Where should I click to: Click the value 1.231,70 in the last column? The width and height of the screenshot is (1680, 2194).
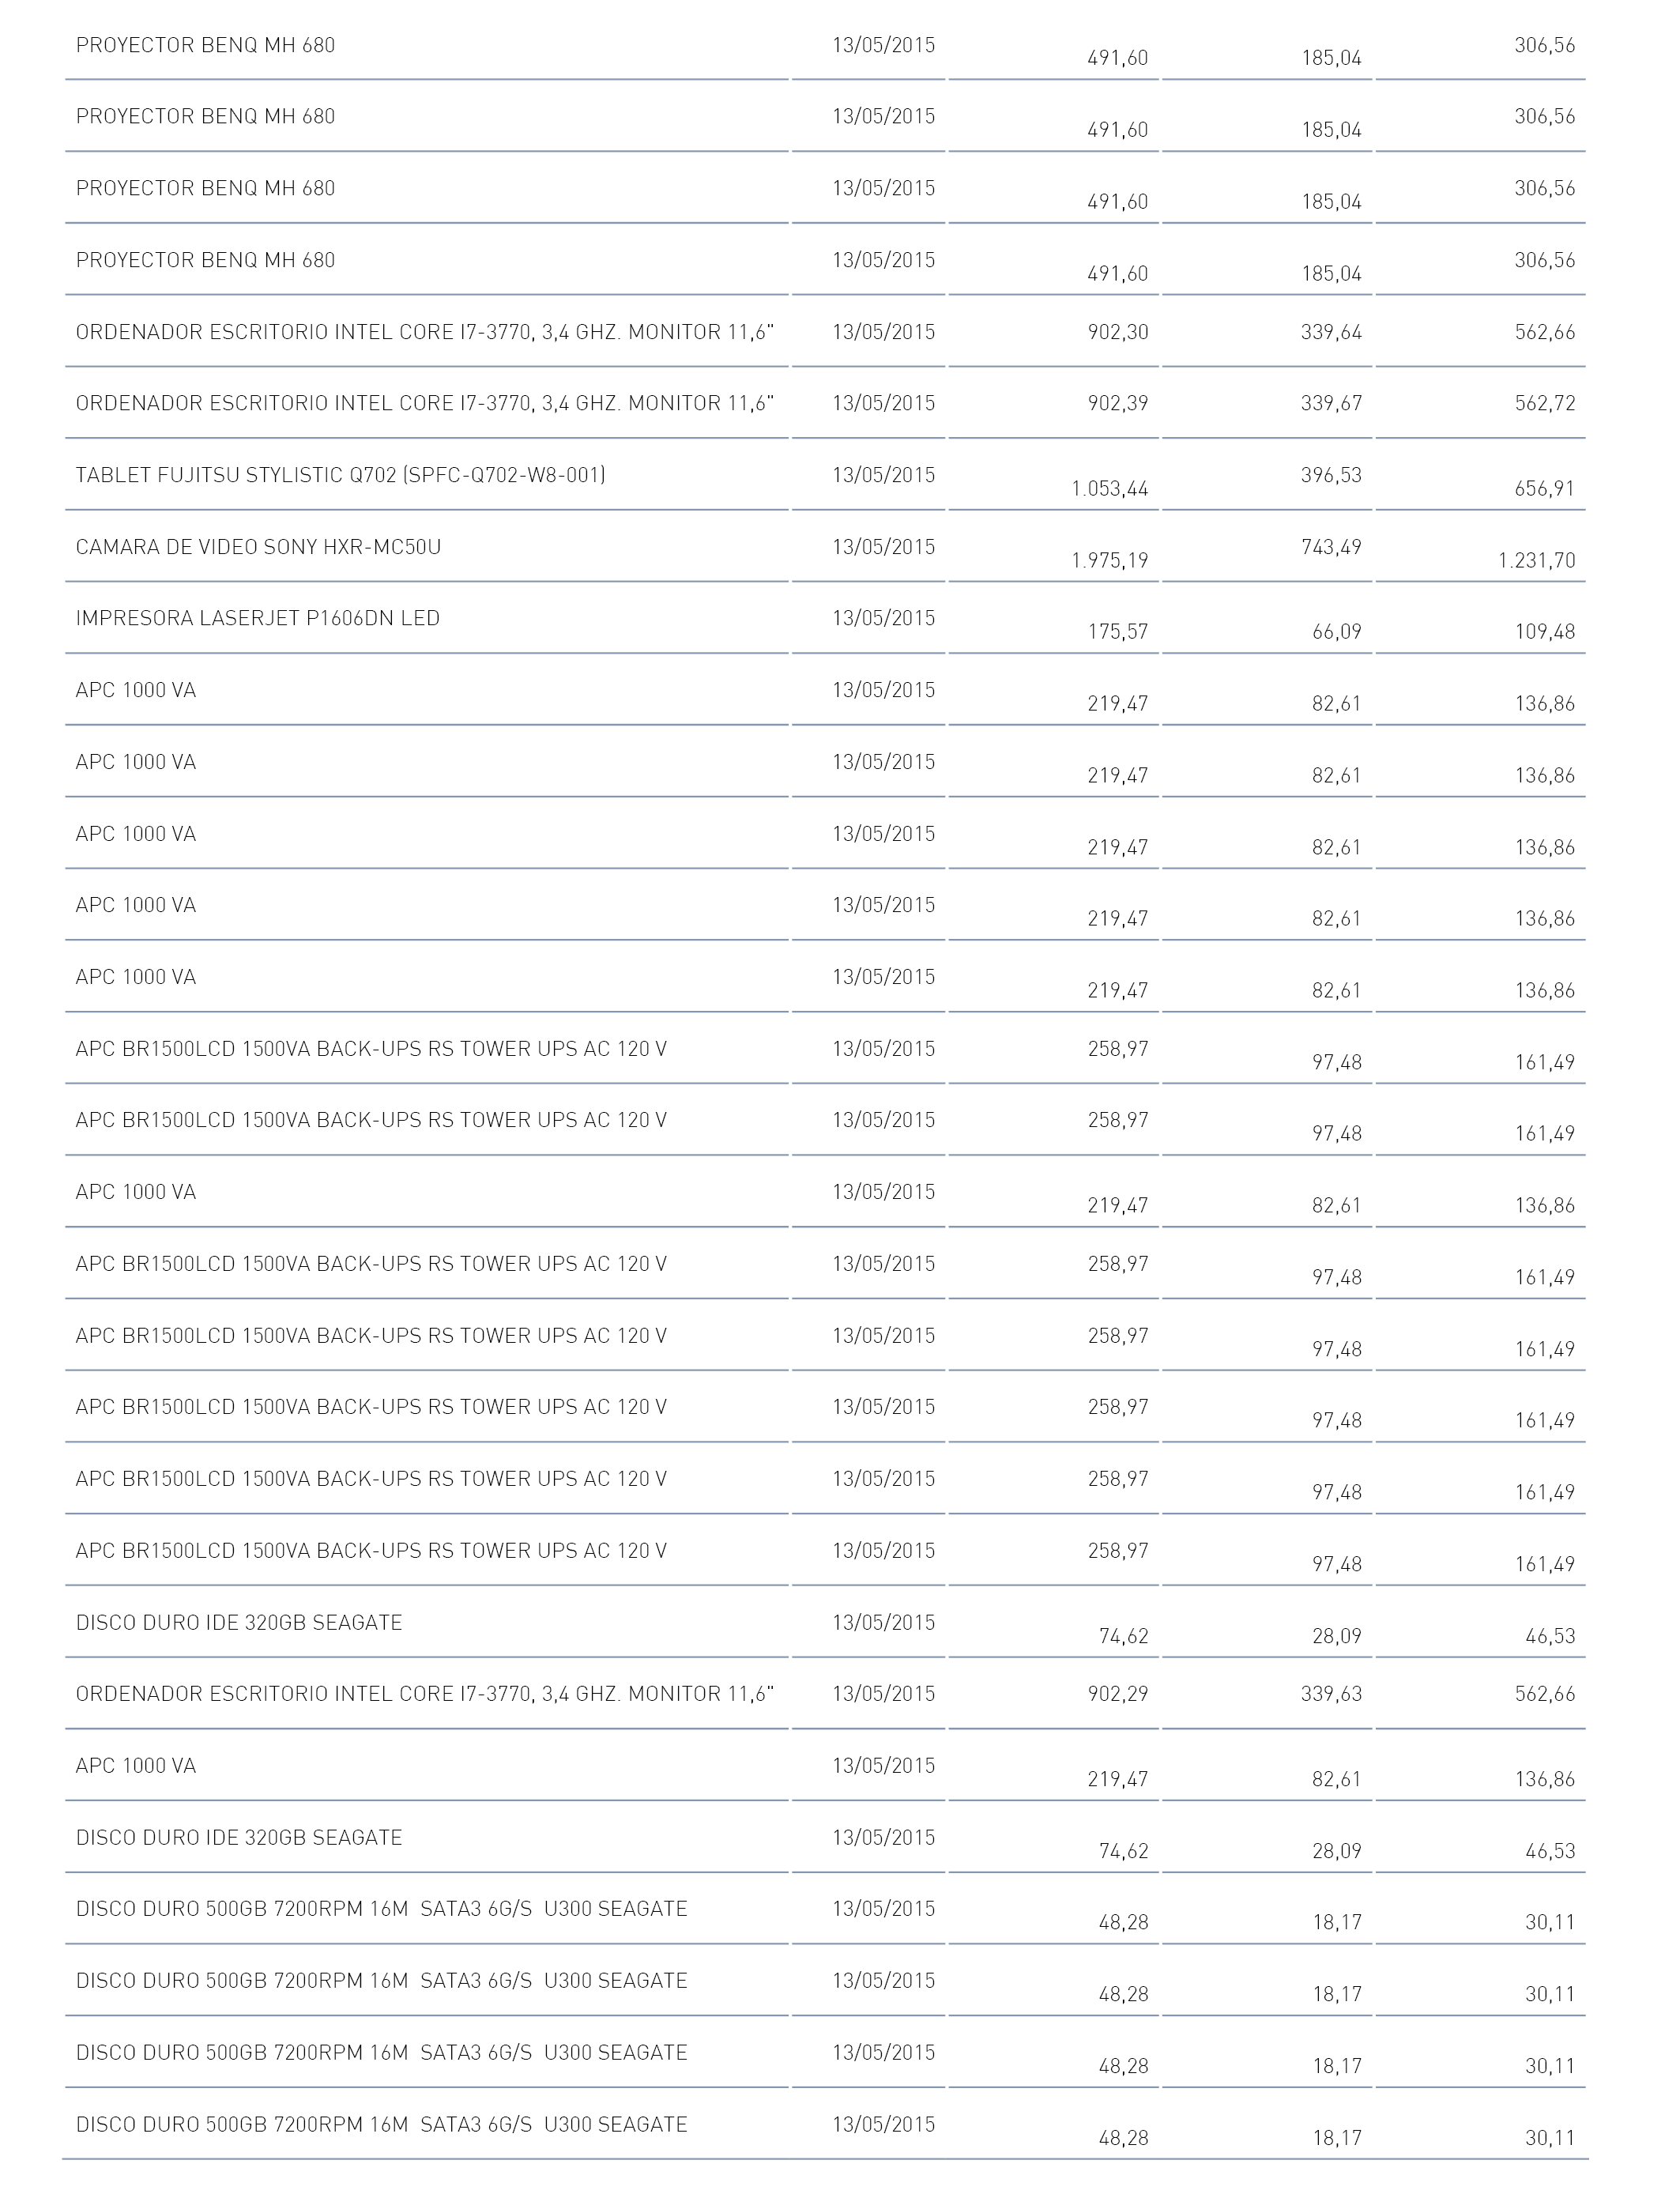(1536, 561)
